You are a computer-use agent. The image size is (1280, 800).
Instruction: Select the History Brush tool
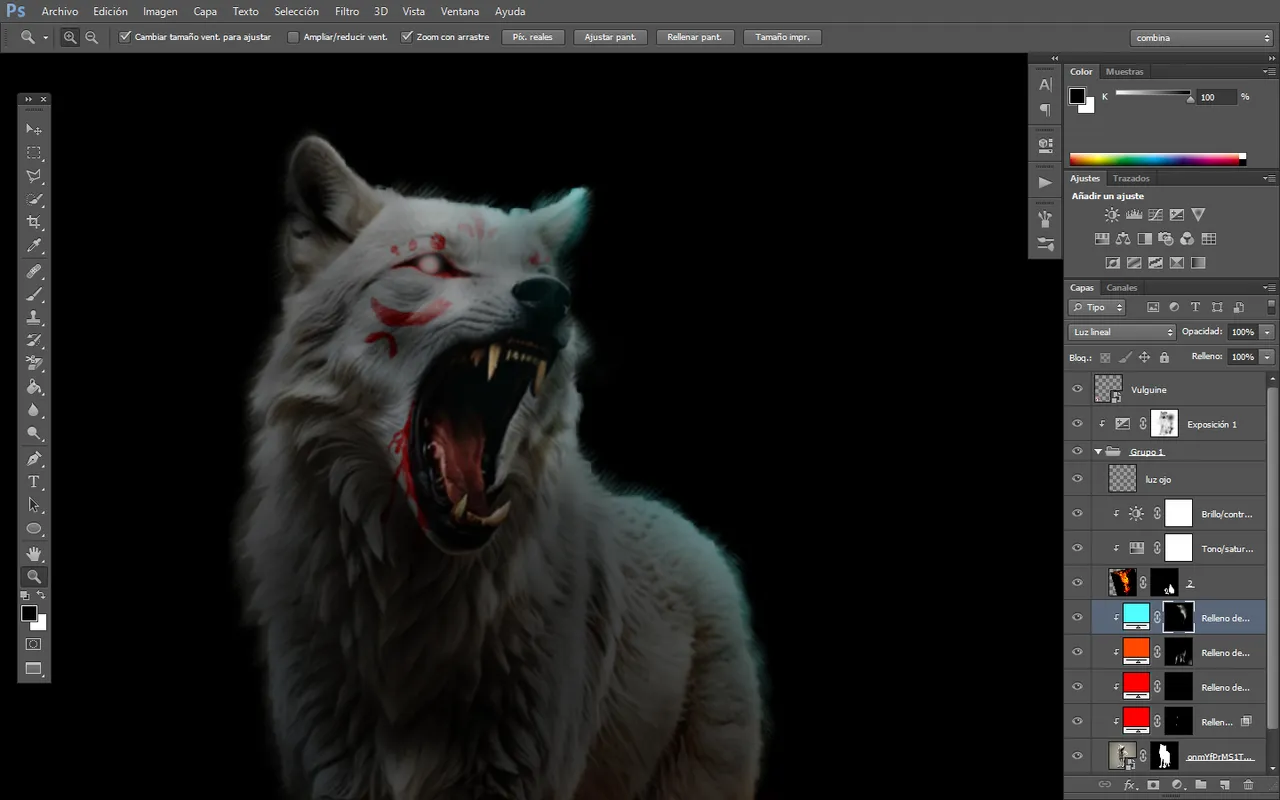[34, 341]
